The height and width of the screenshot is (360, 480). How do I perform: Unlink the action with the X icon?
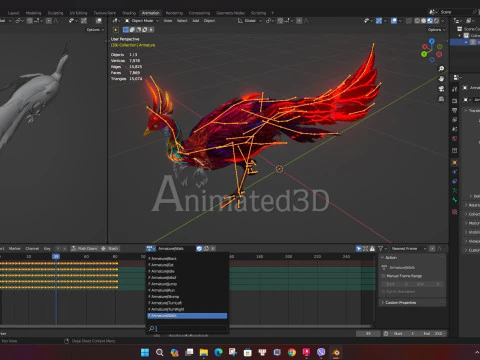213,248
